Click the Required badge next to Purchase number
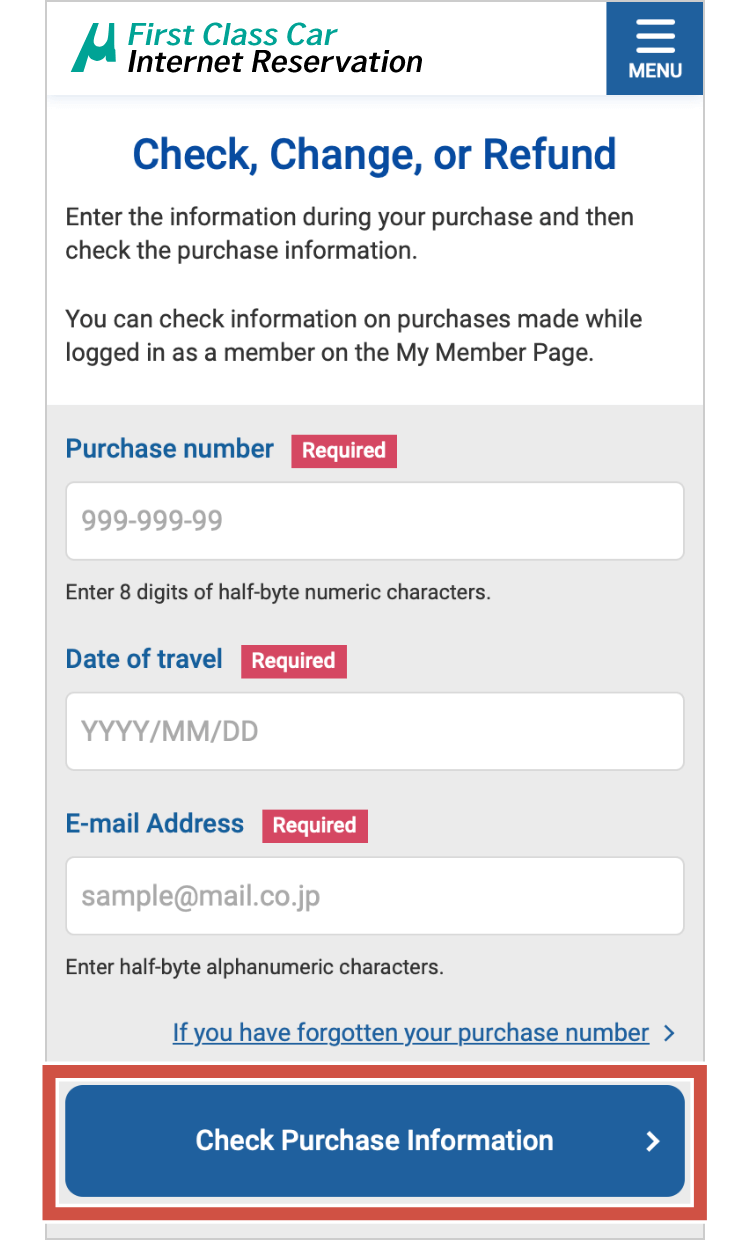Viewport: 750px width, 1240px height. [x=344, y=451]
